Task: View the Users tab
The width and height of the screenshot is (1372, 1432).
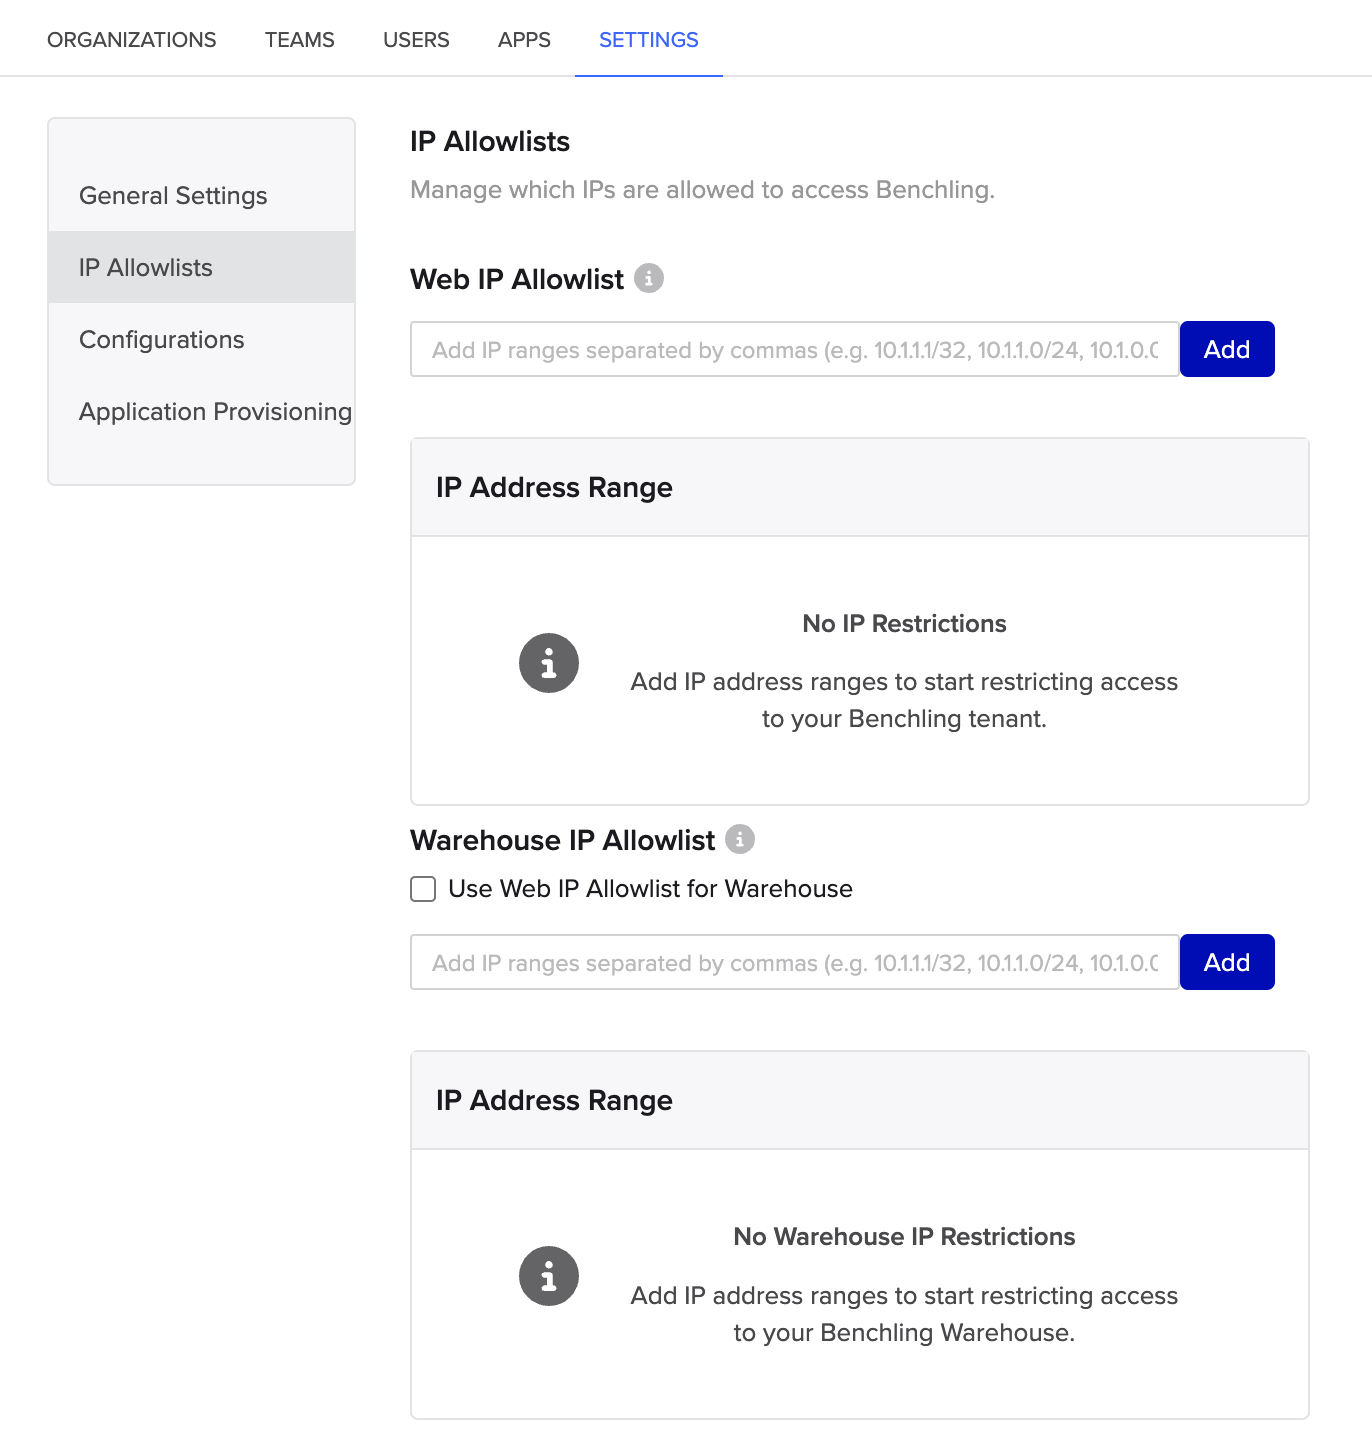Action: pyautogui.click(x=415, y=40)
